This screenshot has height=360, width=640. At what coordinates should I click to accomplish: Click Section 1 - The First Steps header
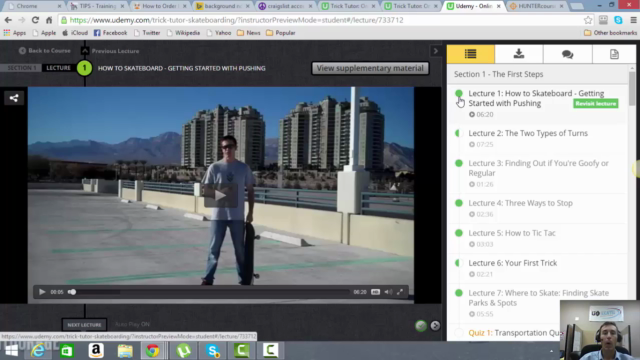(x=498, y=74)
